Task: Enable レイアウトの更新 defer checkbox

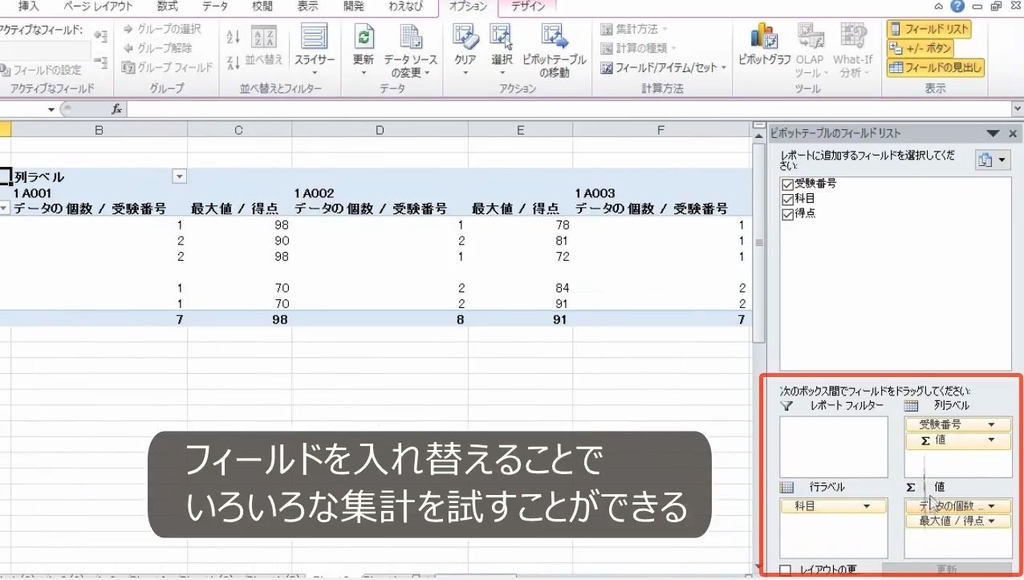Action: pyautogui.click(x=786, y=570)
